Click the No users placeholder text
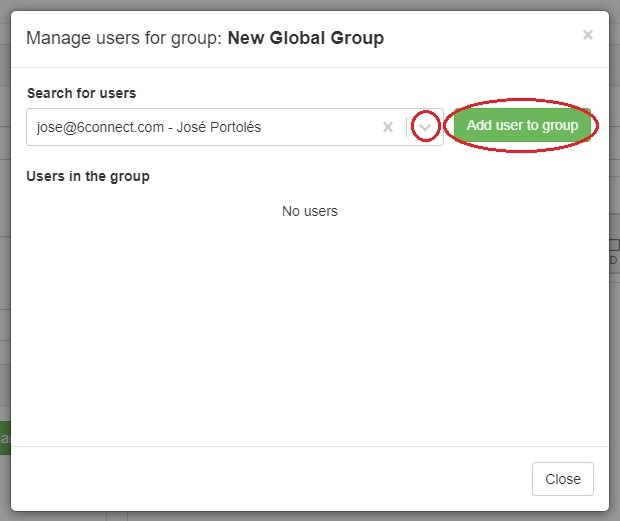Image resolution: width=620 pixels, height=521 pixels. click(x=309, y=211)
